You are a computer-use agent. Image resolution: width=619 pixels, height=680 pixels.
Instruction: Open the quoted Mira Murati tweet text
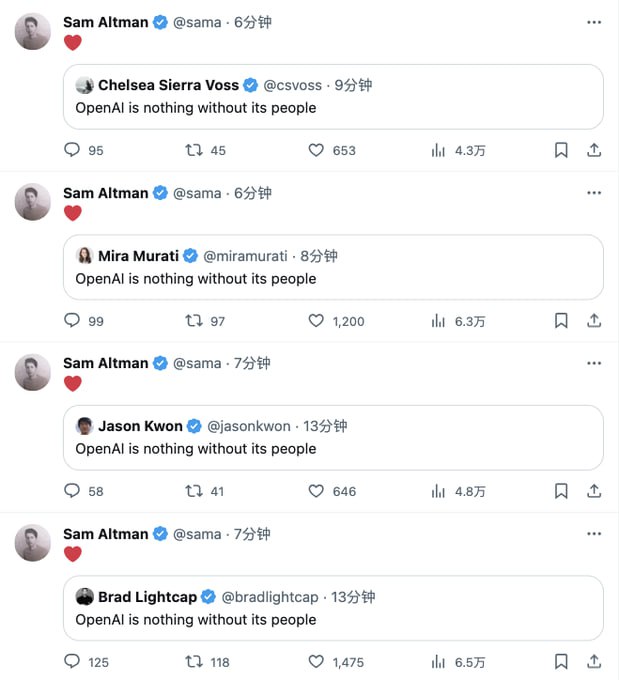[x=196, y=279]
